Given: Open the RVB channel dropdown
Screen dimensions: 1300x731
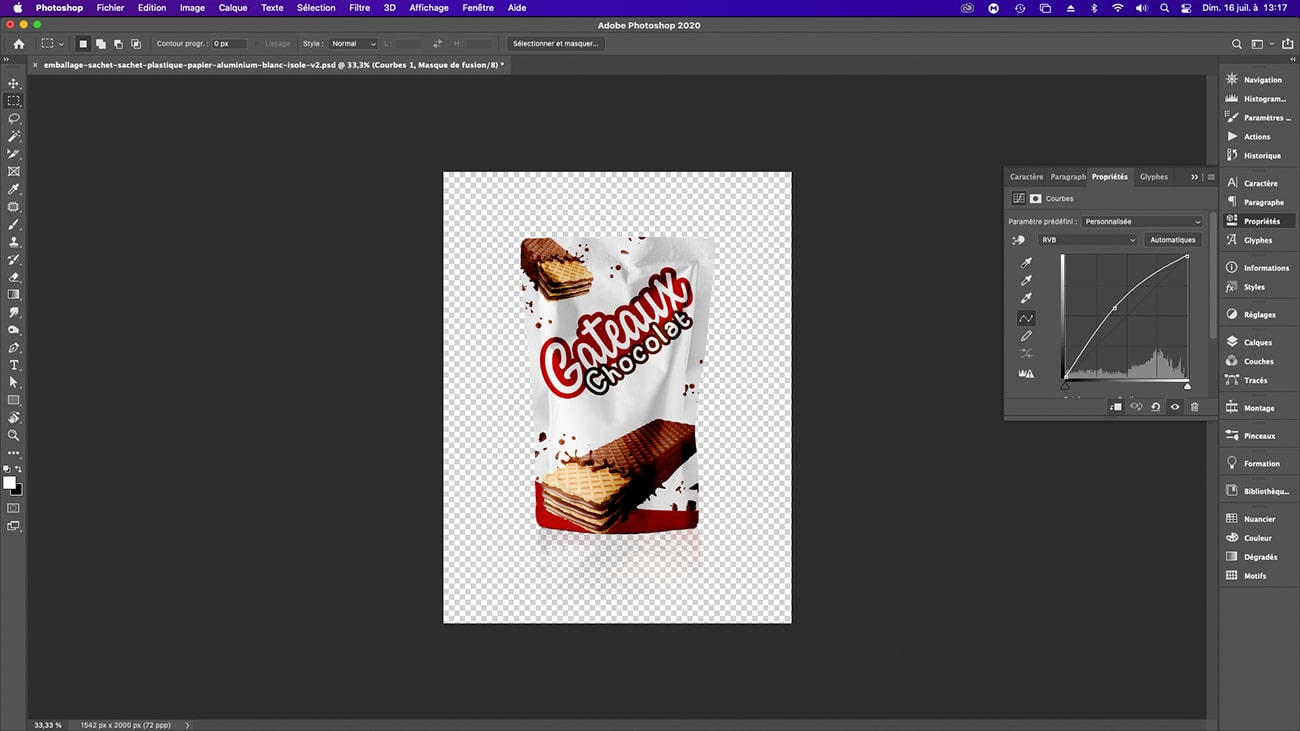Looking at the screenshot, I should 1087,239.
